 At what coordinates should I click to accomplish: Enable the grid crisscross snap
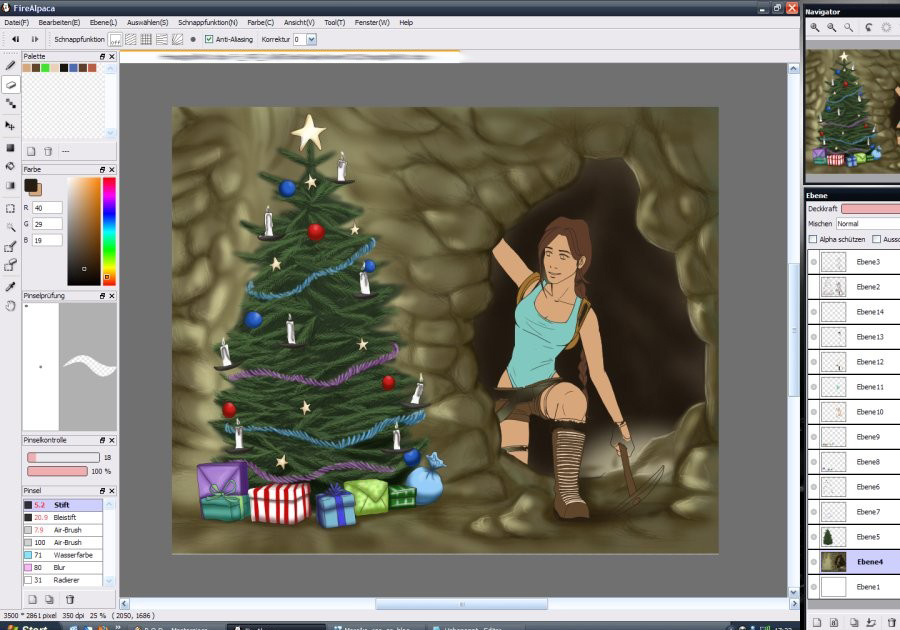click(x=146, y=40)
